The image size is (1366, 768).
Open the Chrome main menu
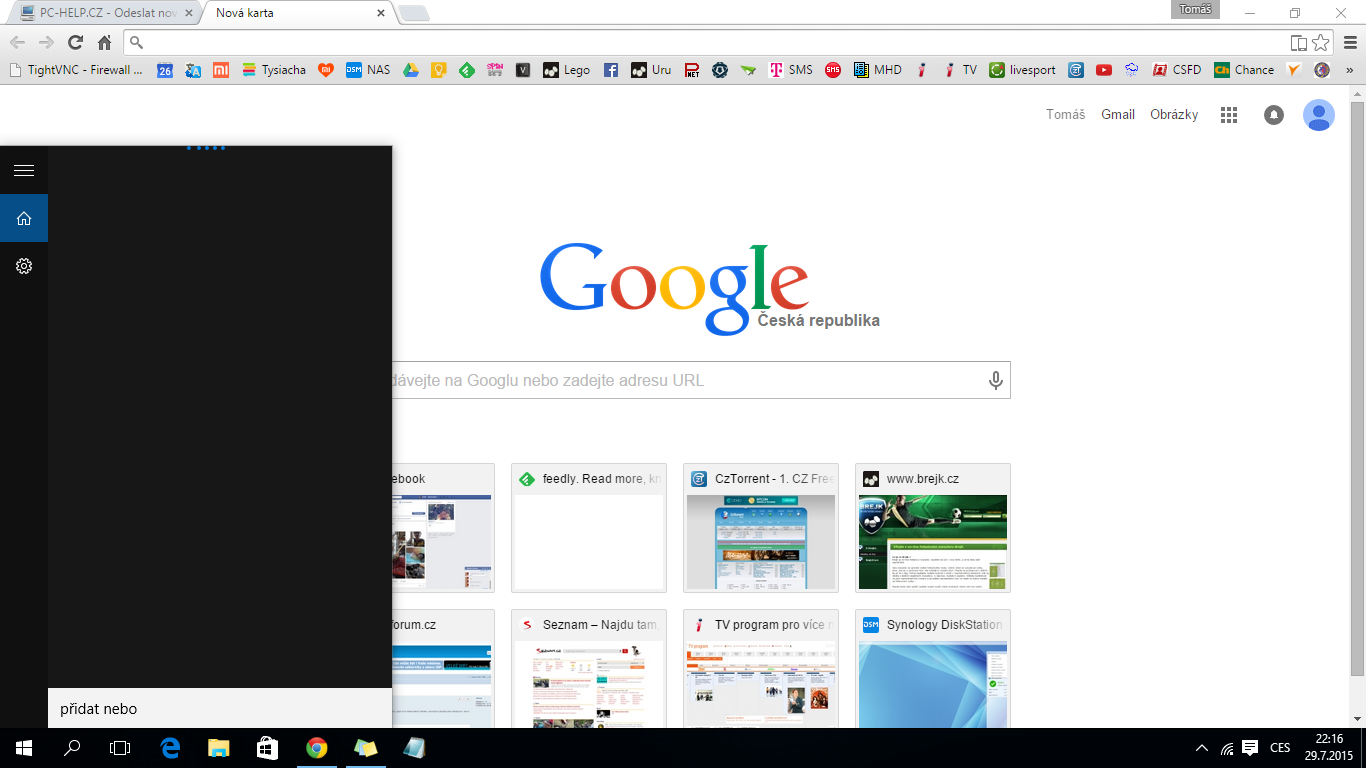1349,43
